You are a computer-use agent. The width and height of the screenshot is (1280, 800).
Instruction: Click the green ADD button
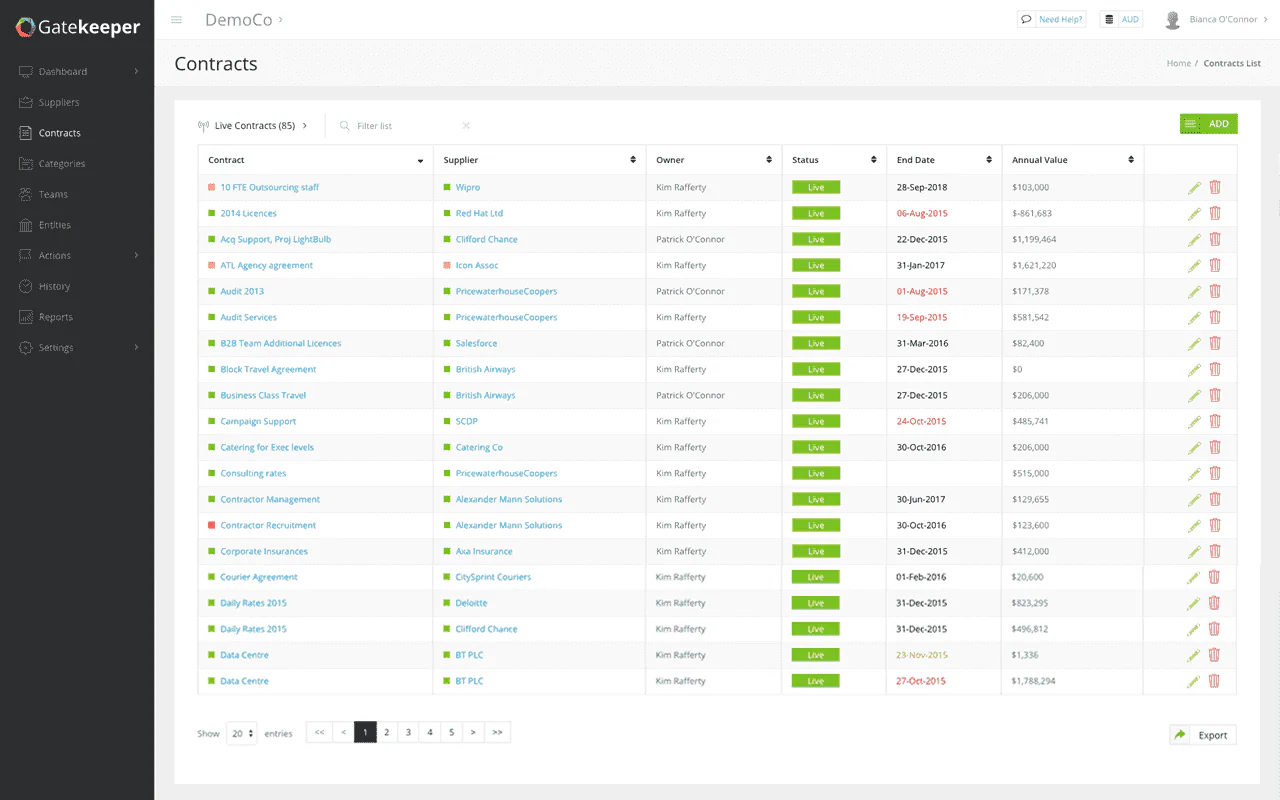pos(1209,124)
